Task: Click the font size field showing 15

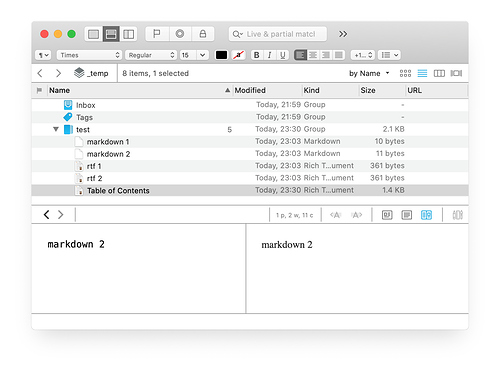Action: pos(188,55)
